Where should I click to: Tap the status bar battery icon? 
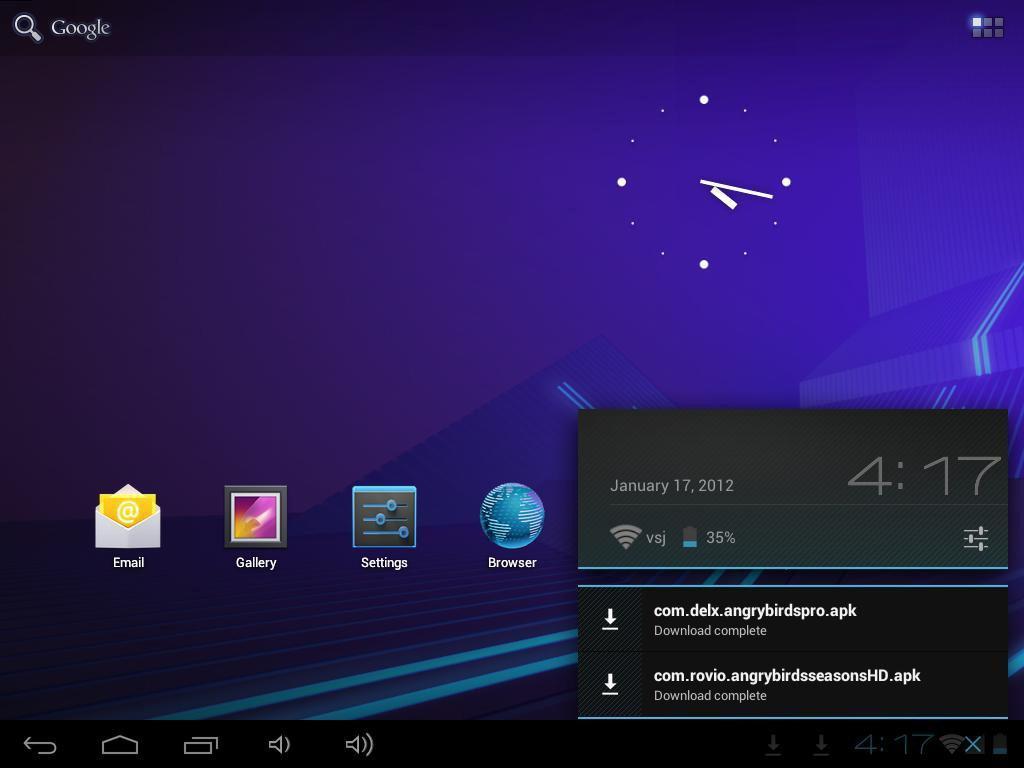pos(999,744)
